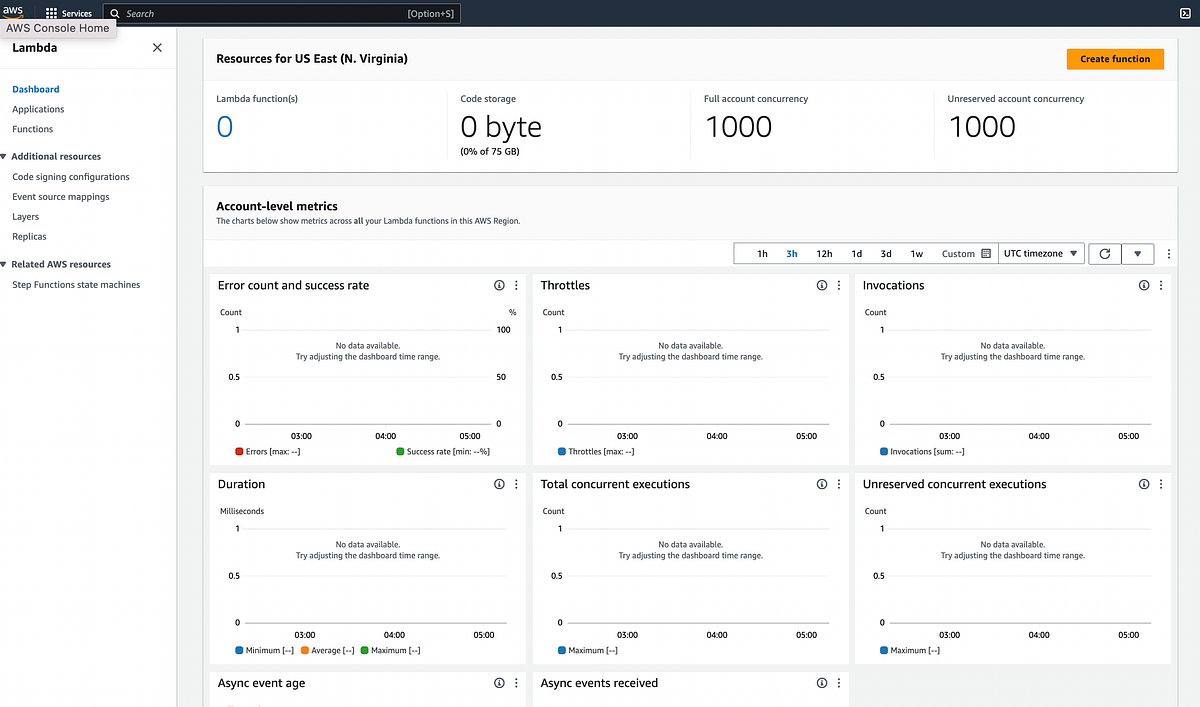Image resolution: width=1200 pixels, height=707 pixels.
Task: Select the 1w time range
Action: (916, 253)
